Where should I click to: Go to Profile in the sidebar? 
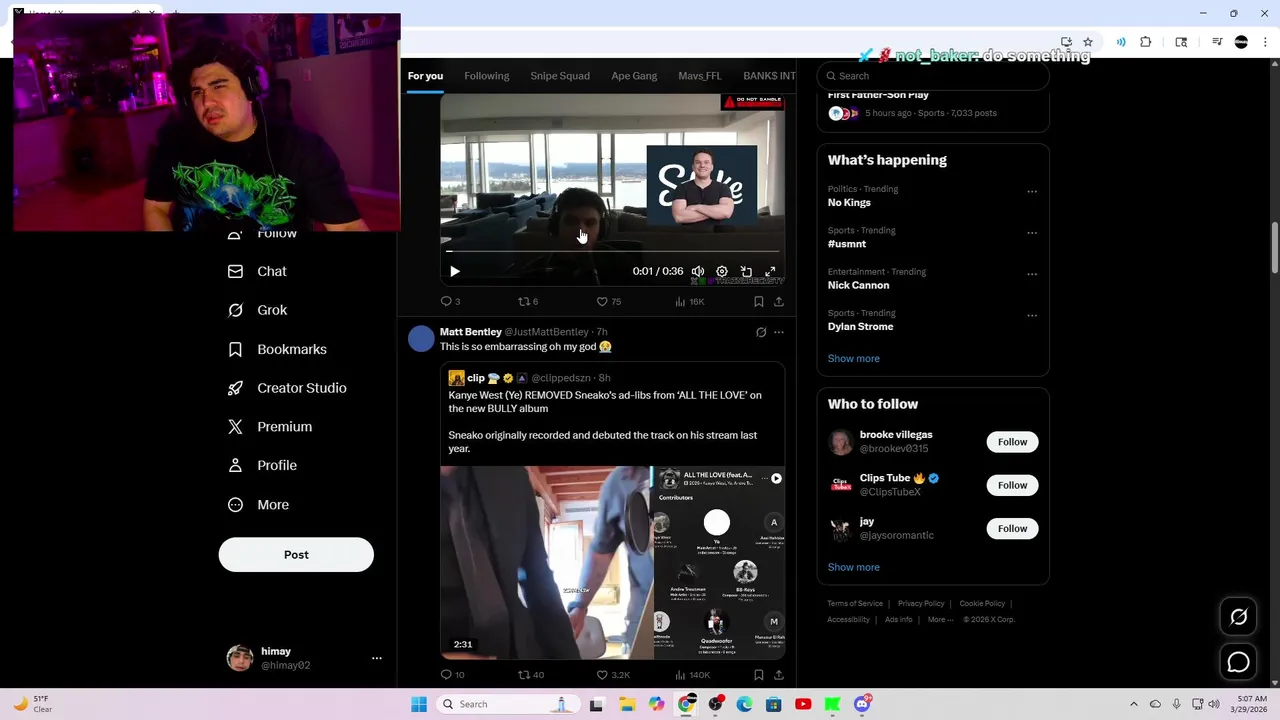coord(262,465)
